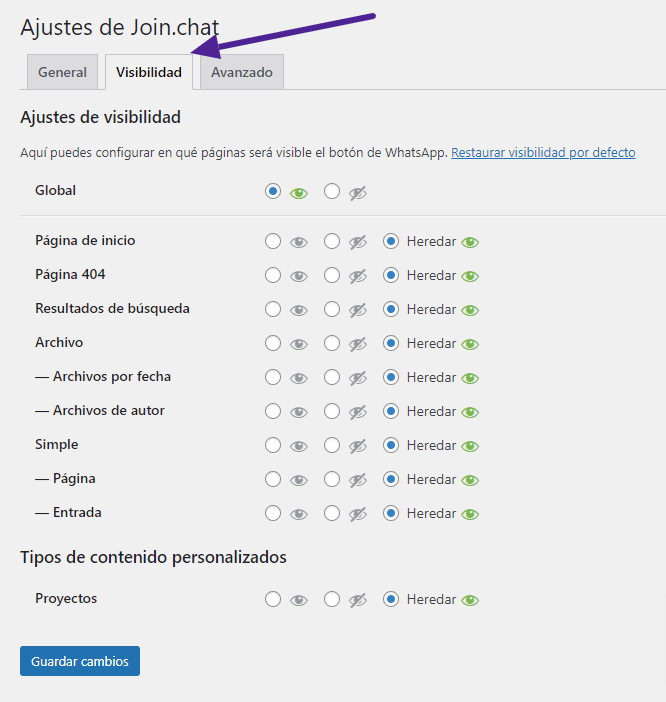Click green inherited eye for Página de inicio
Screen dimensions: 666x702
tap(470, 243)
